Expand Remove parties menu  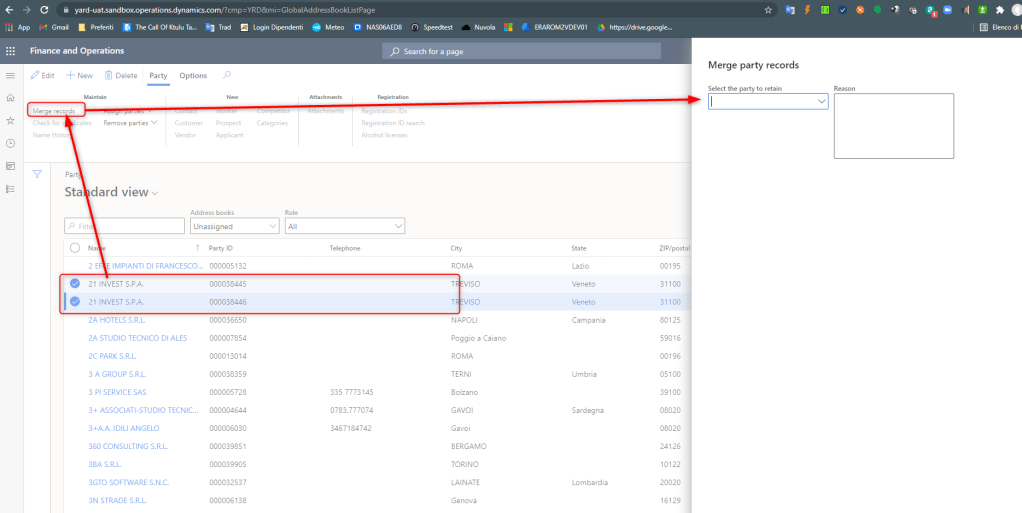coord(130,123)
